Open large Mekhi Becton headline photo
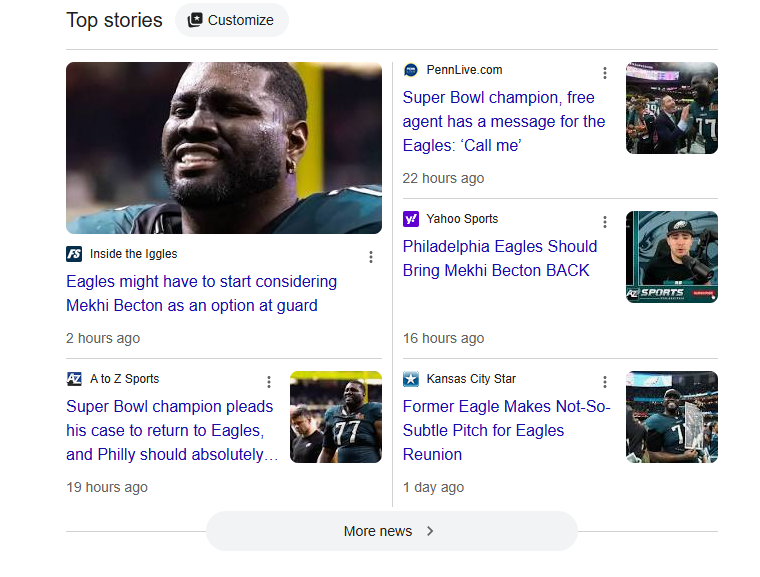Screen dimensions: 760x577 pyautogui.click(x=224, y=148)
